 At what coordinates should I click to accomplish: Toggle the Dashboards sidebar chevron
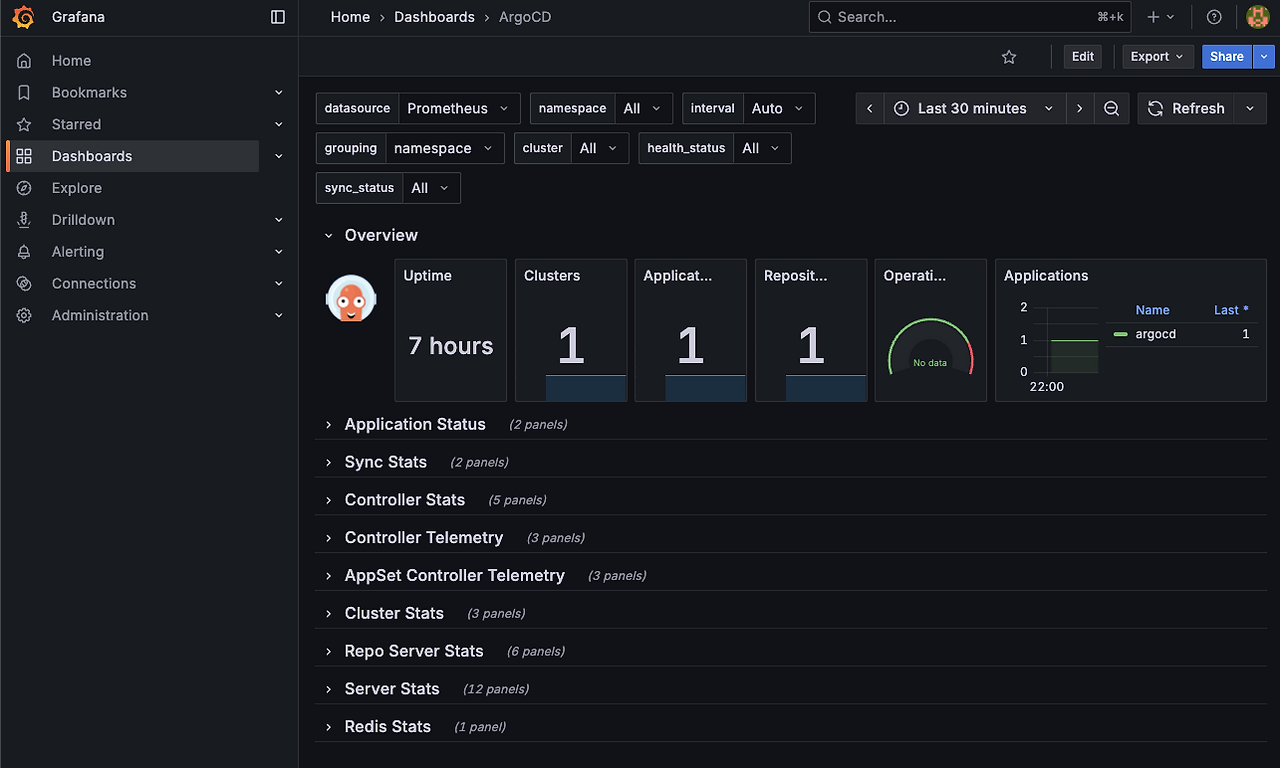coord(279,156)
